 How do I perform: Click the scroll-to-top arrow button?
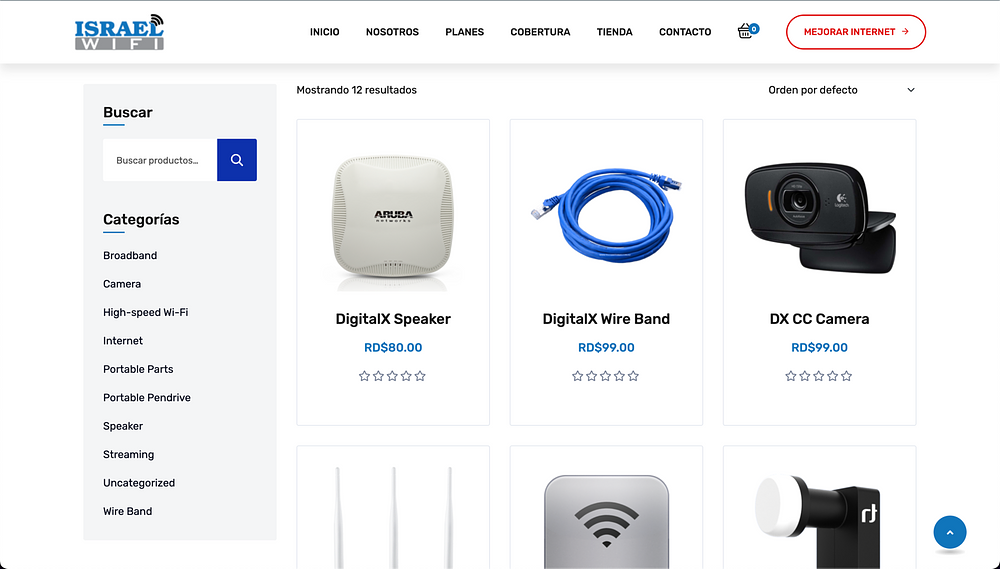(950, 532)
